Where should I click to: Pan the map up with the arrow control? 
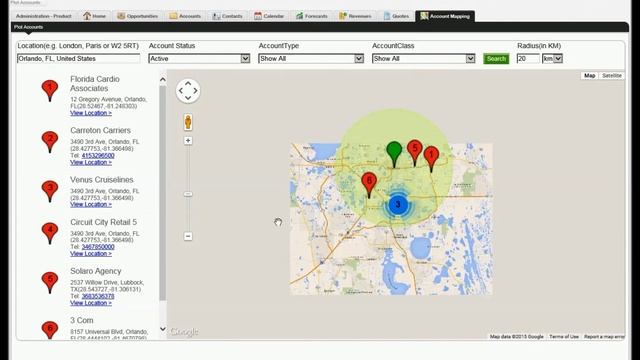188,83
